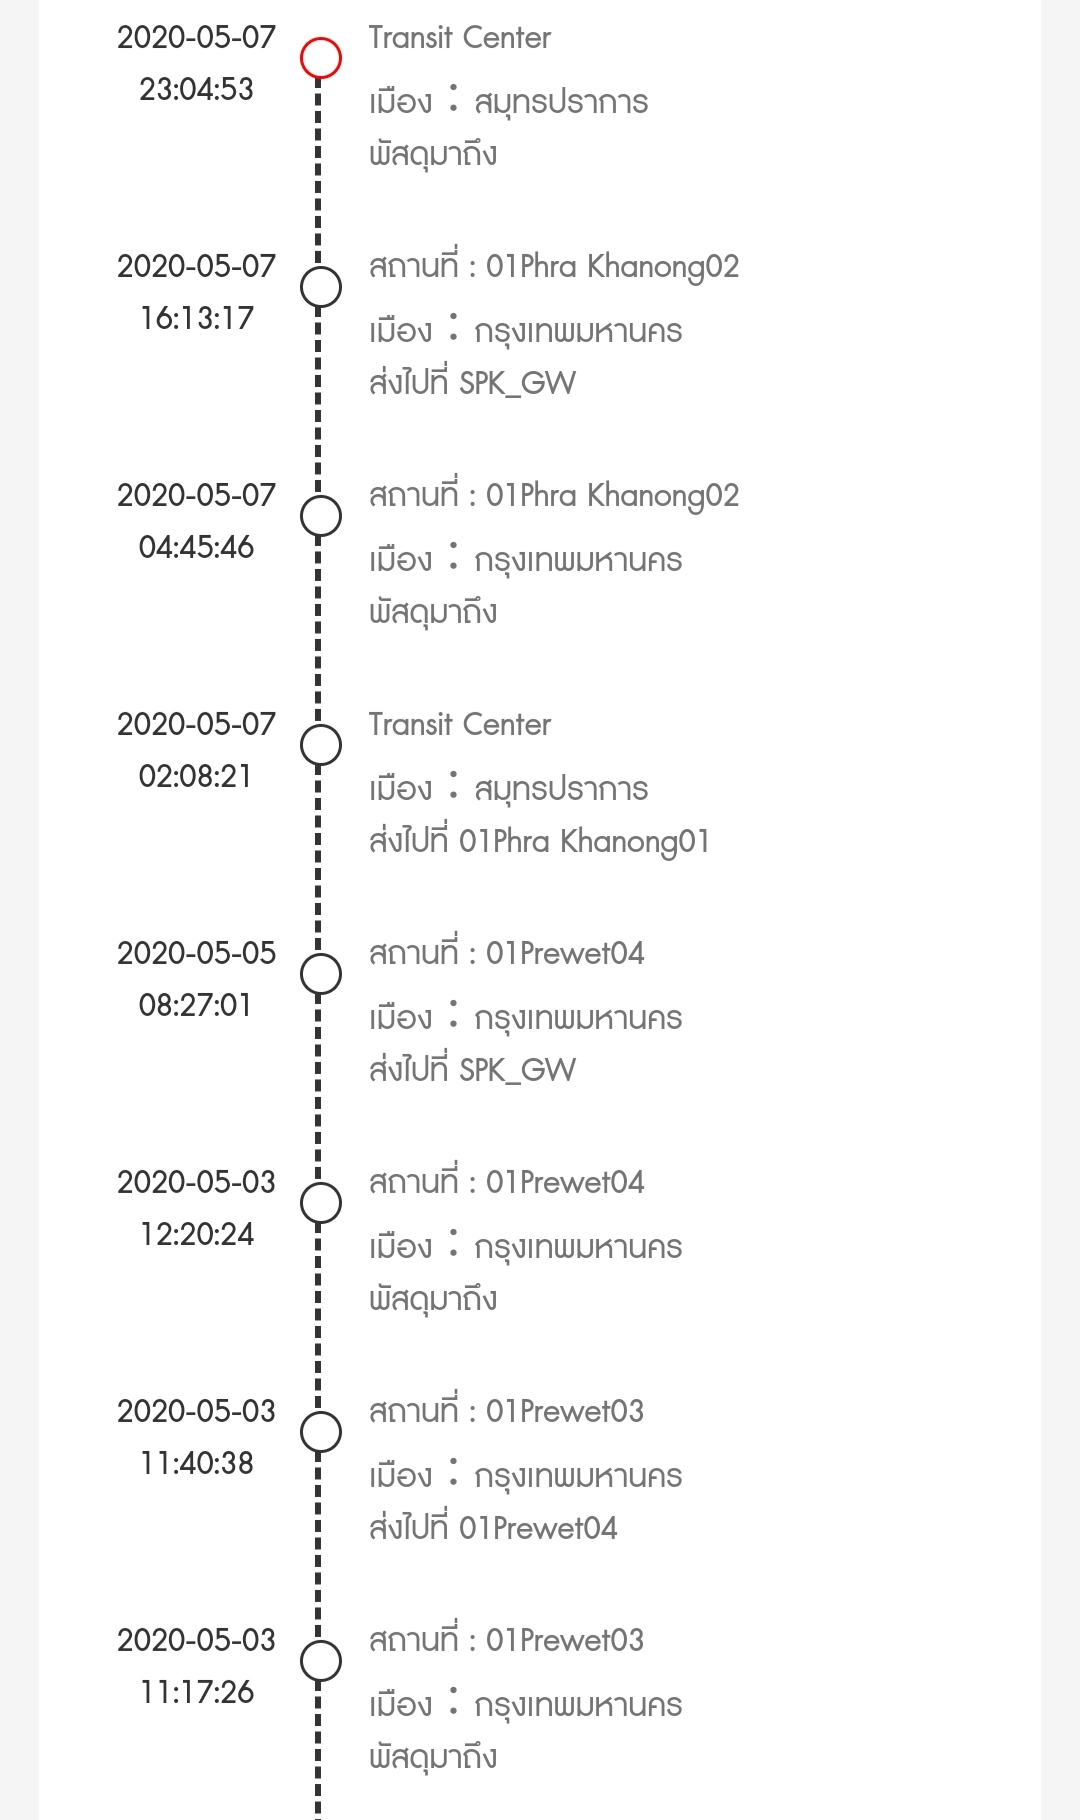
Task: Click 'ส่งไปที่ SPK_GW' under Phra Khanong02
Action: pyautogui.click(x=472, y=383)
